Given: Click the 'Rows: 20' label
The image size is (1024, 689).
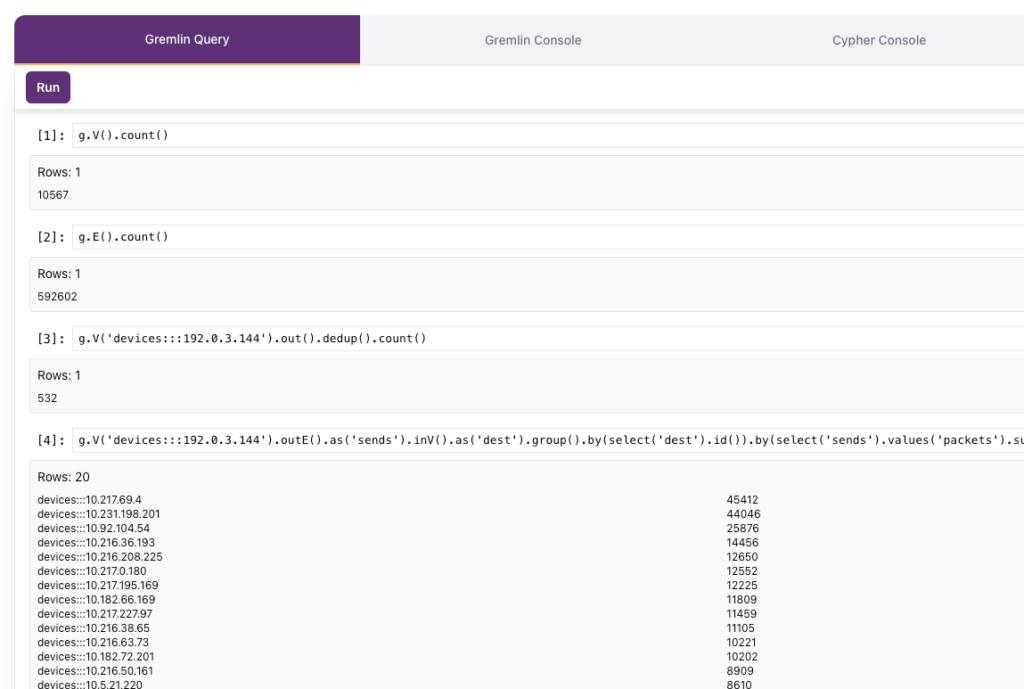Looking at the screenshot, I should [x=63, y=477].
